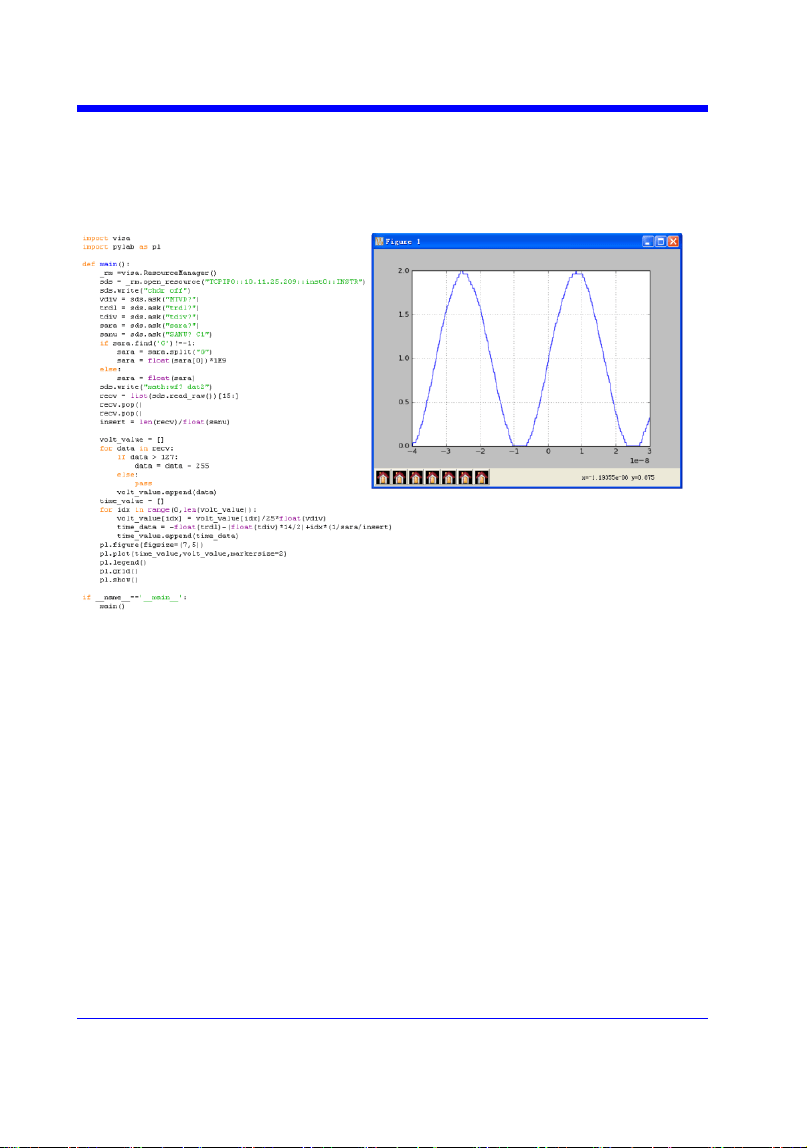
Task: Click the Figure 1 window title icon
Action: [x=379, y=241]
